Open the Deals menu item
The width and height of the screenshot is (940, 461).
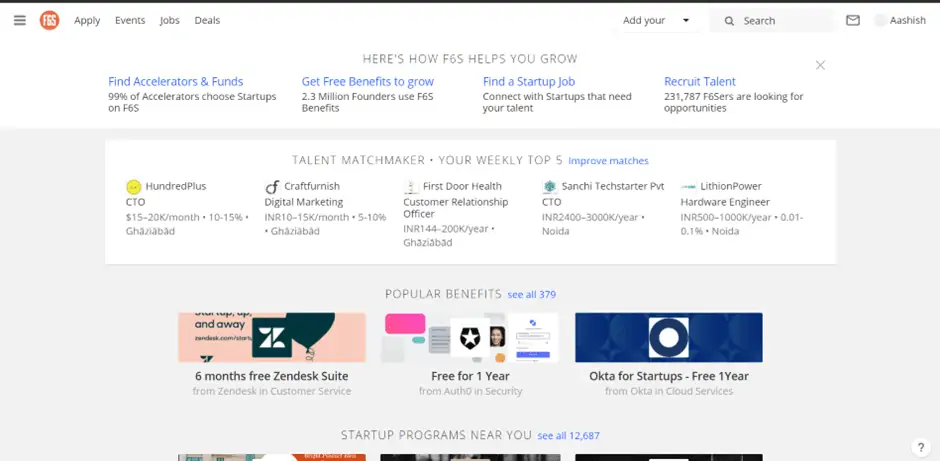pos(207,20)
